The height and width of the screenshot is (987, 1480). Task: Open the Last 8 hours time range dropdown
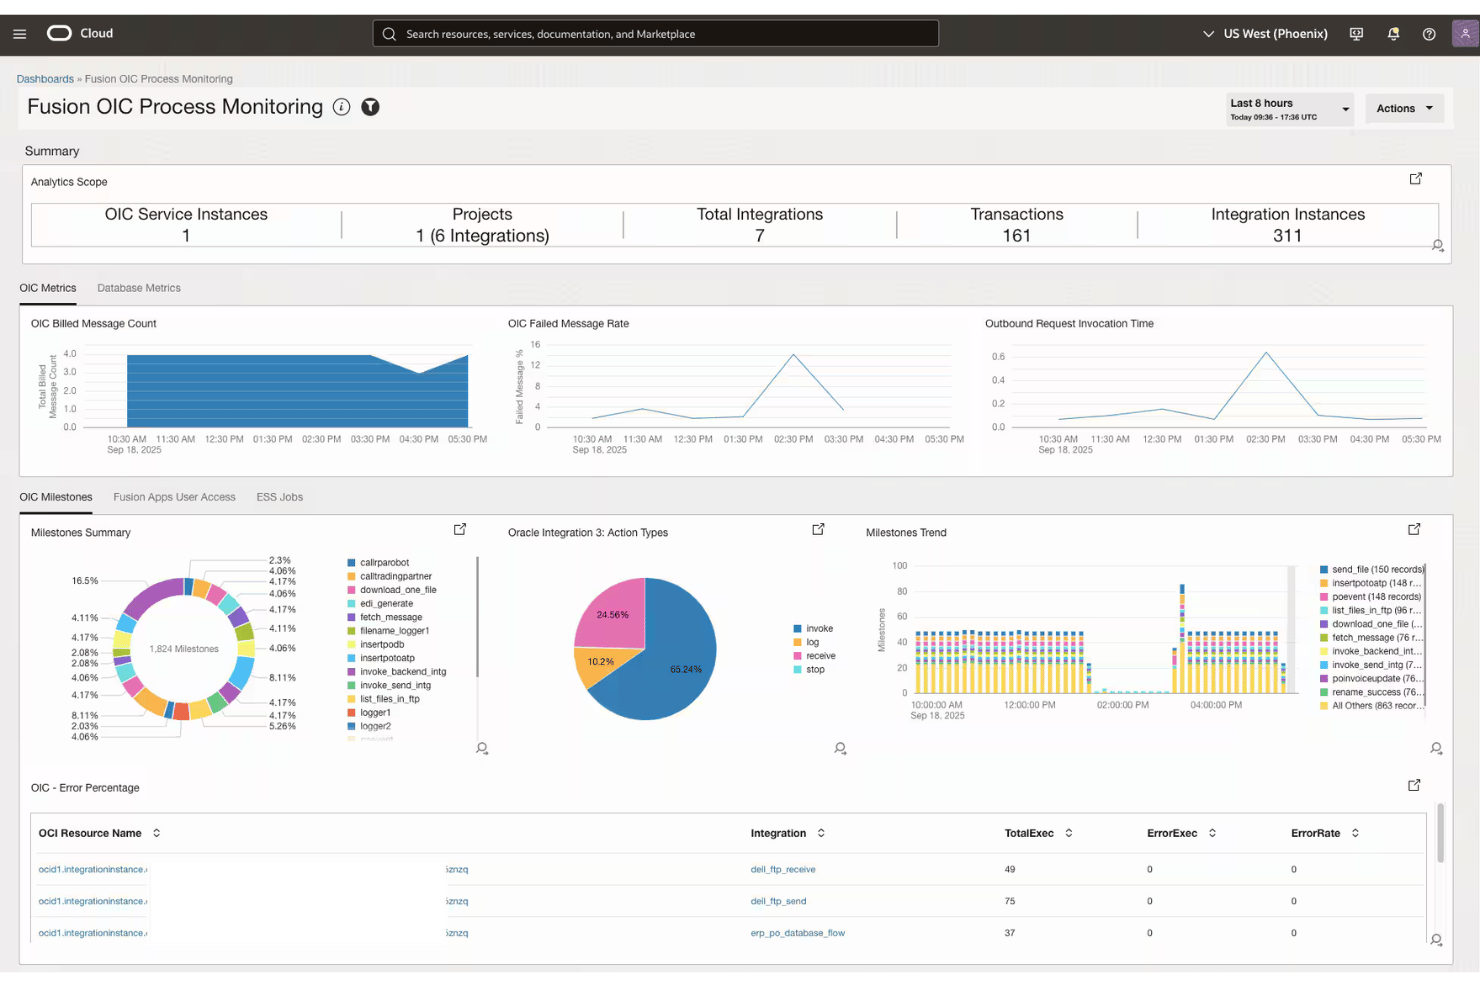point(1290,109)
